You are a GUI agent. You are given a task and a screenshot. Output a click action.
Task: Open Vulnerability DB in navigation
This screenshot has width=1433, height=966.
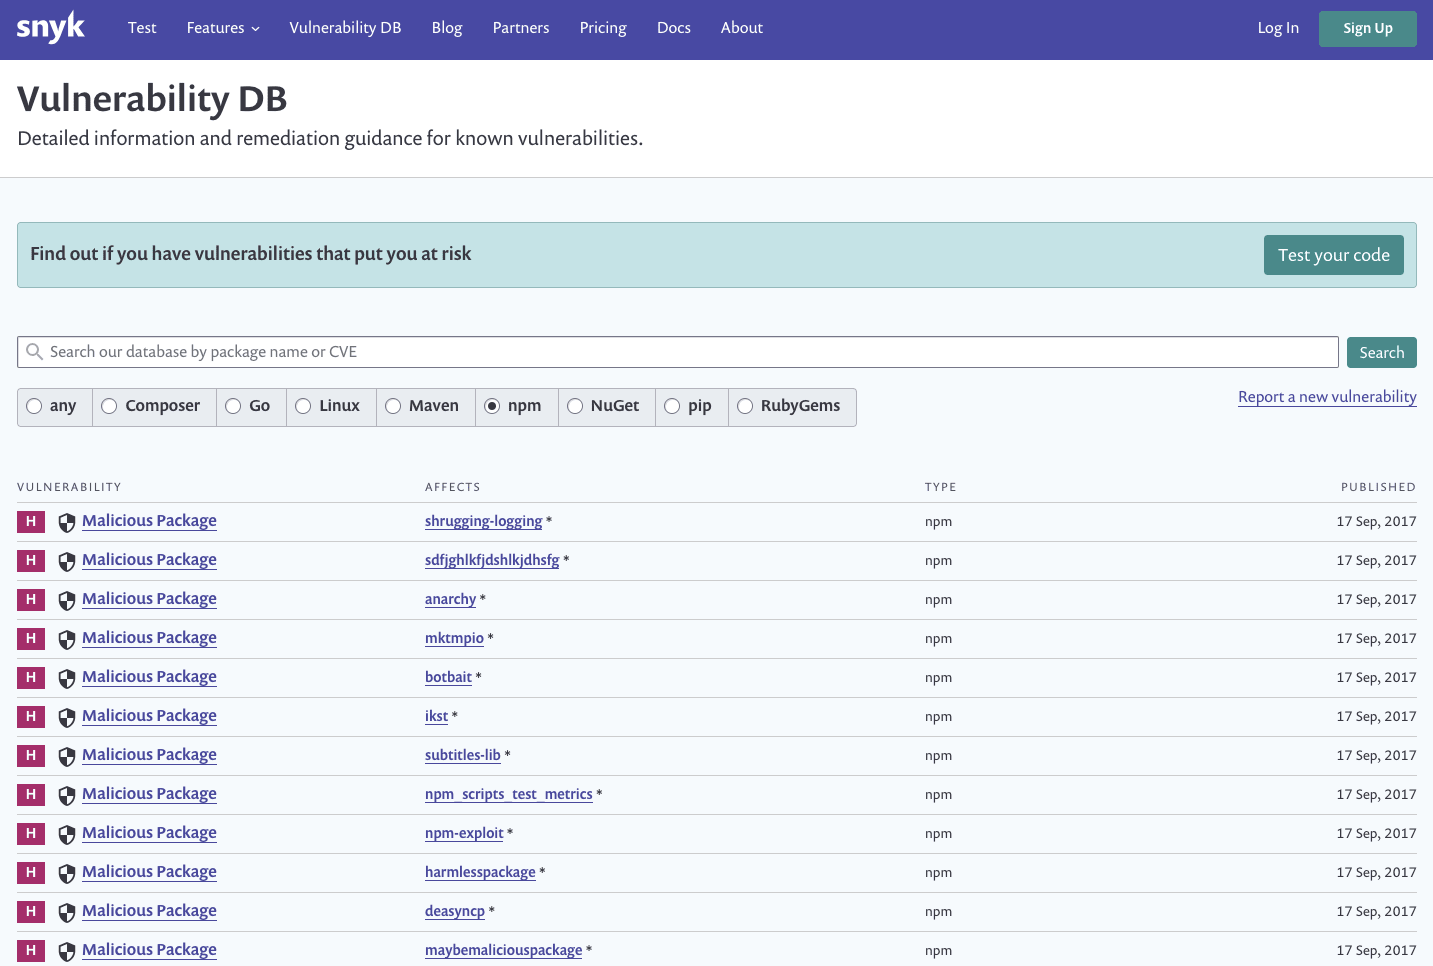pyautogui.click(x=345, y=28)
